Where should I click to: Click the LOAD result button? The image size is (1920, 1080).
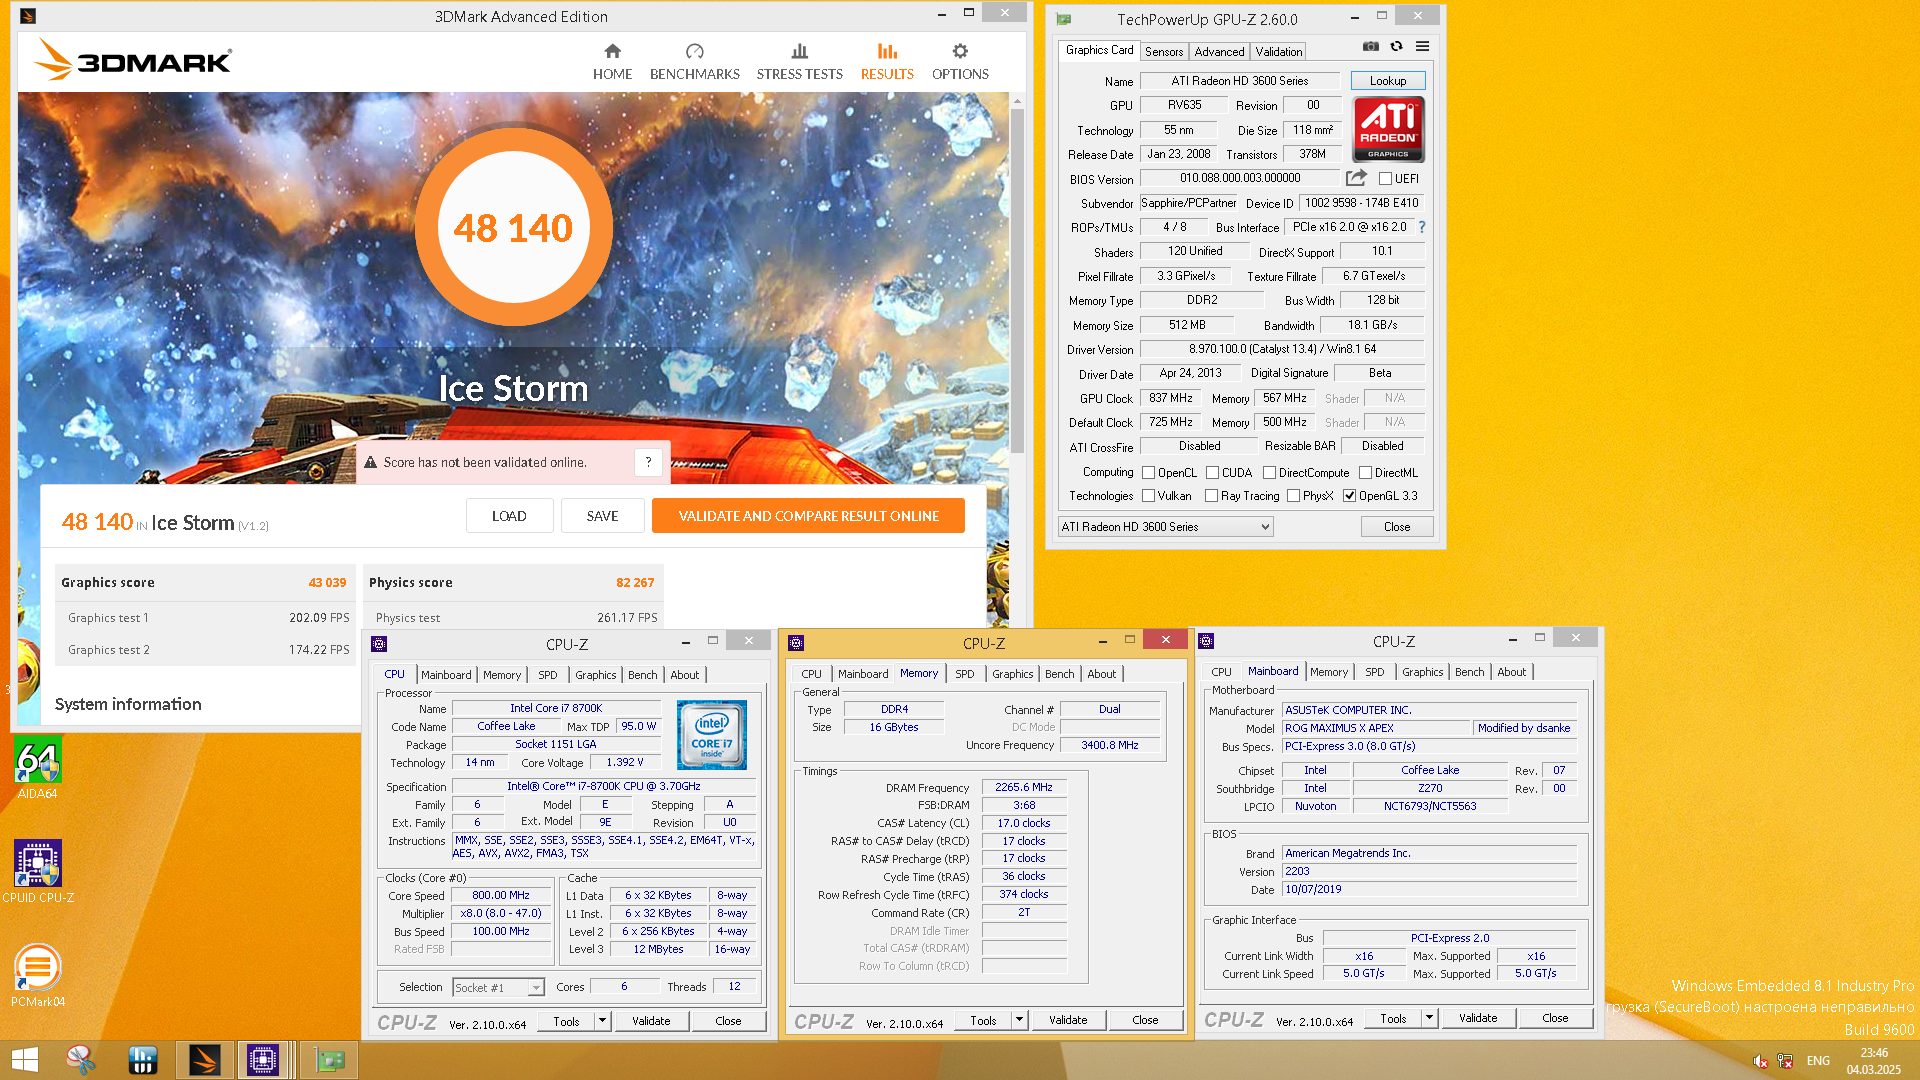[509, 516]
